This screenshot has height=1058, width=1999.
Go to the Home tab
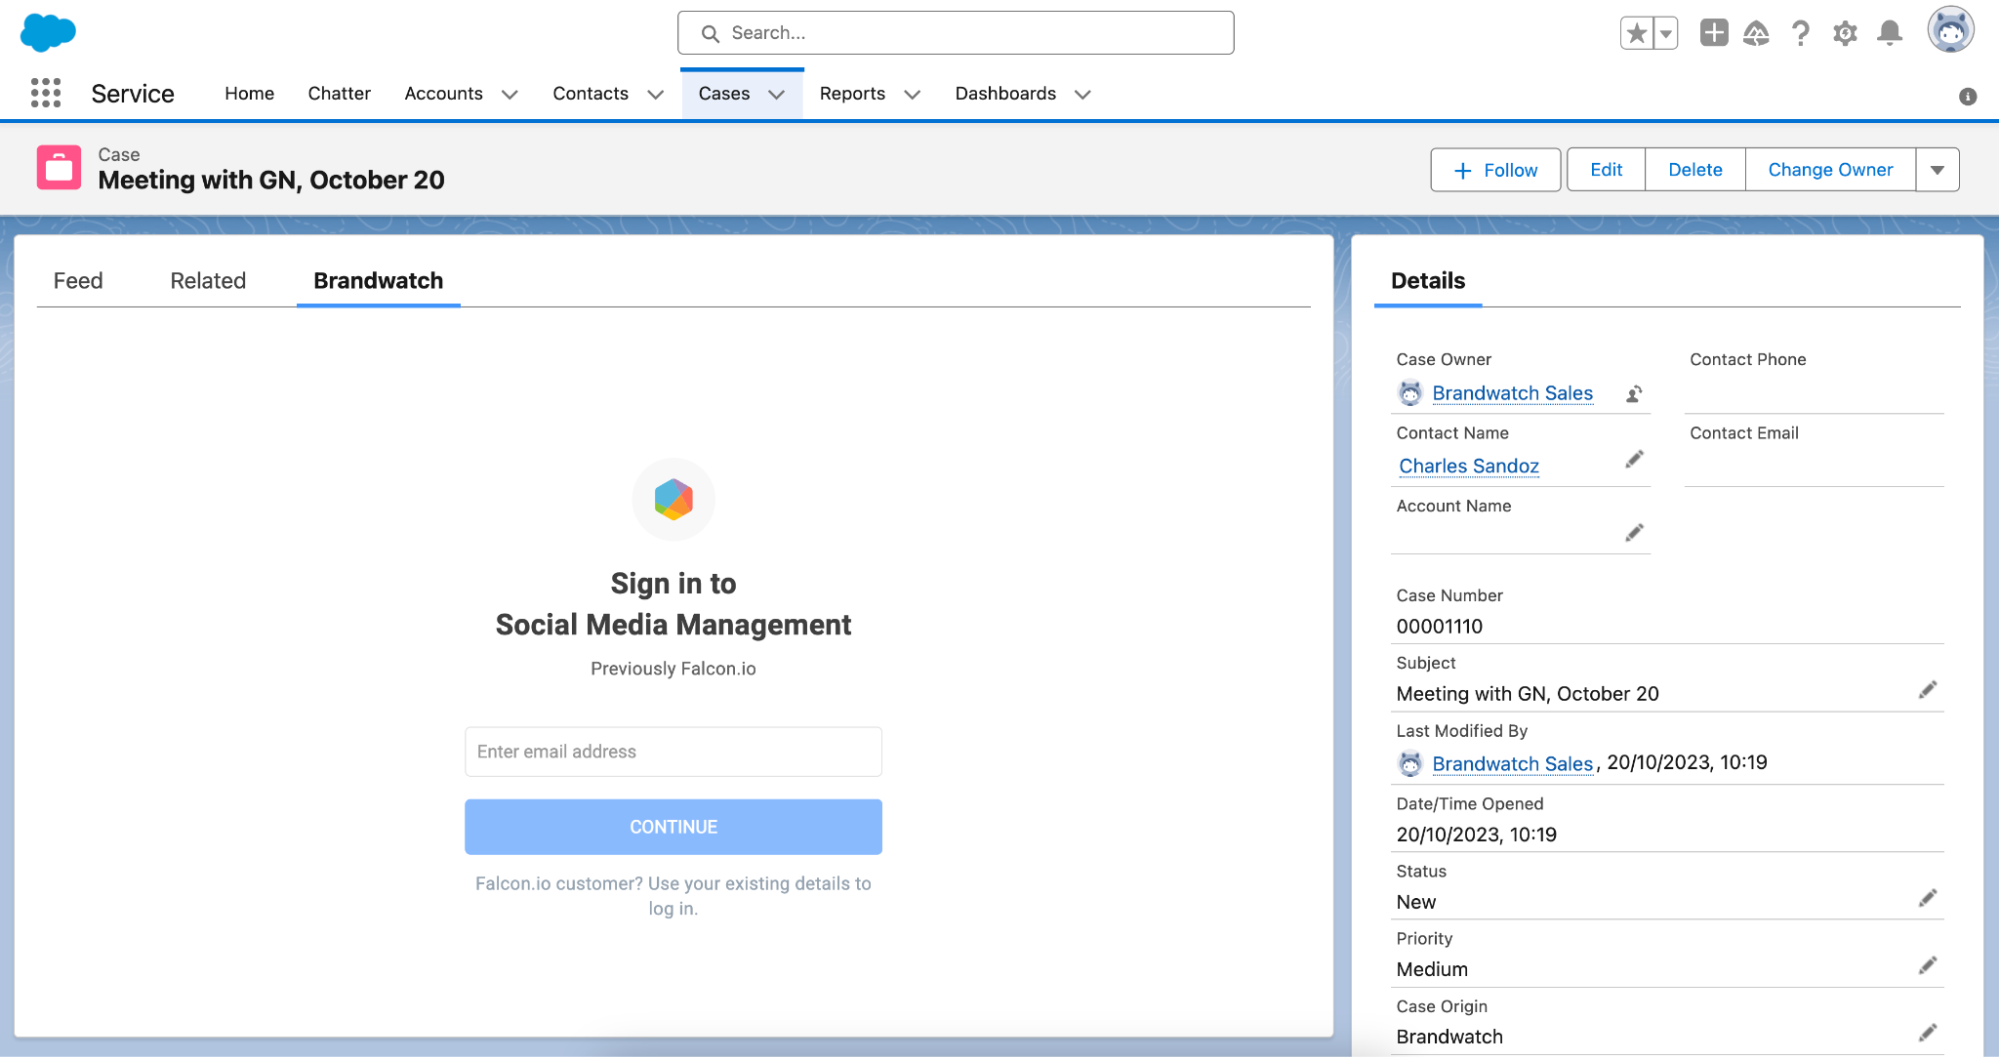click(x=249, y=94)
